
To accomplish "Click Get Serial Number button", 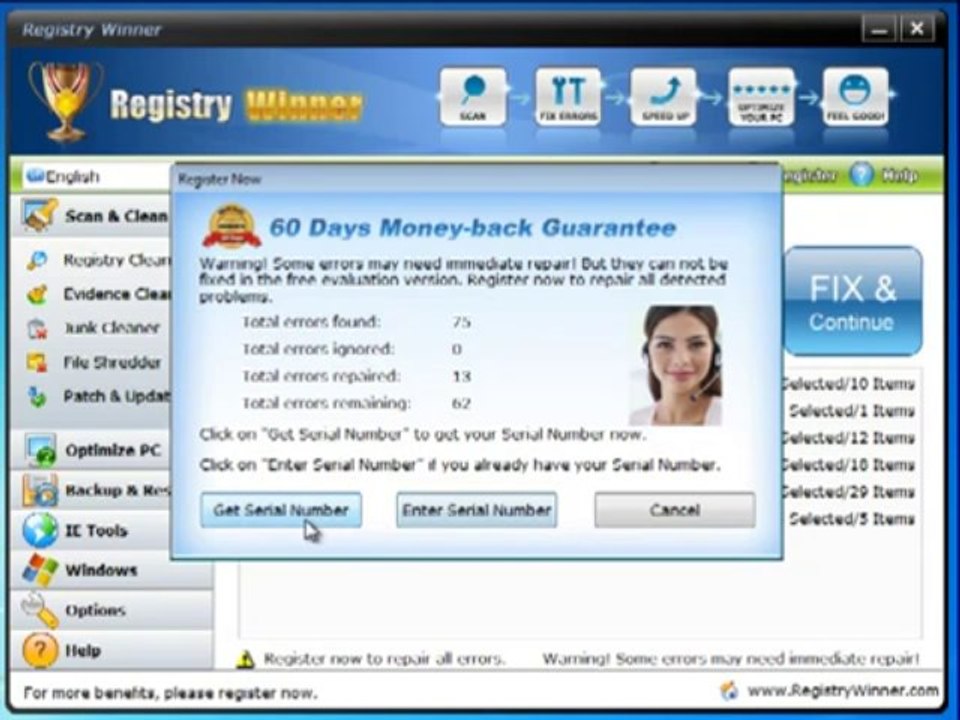I will (281, 510).
